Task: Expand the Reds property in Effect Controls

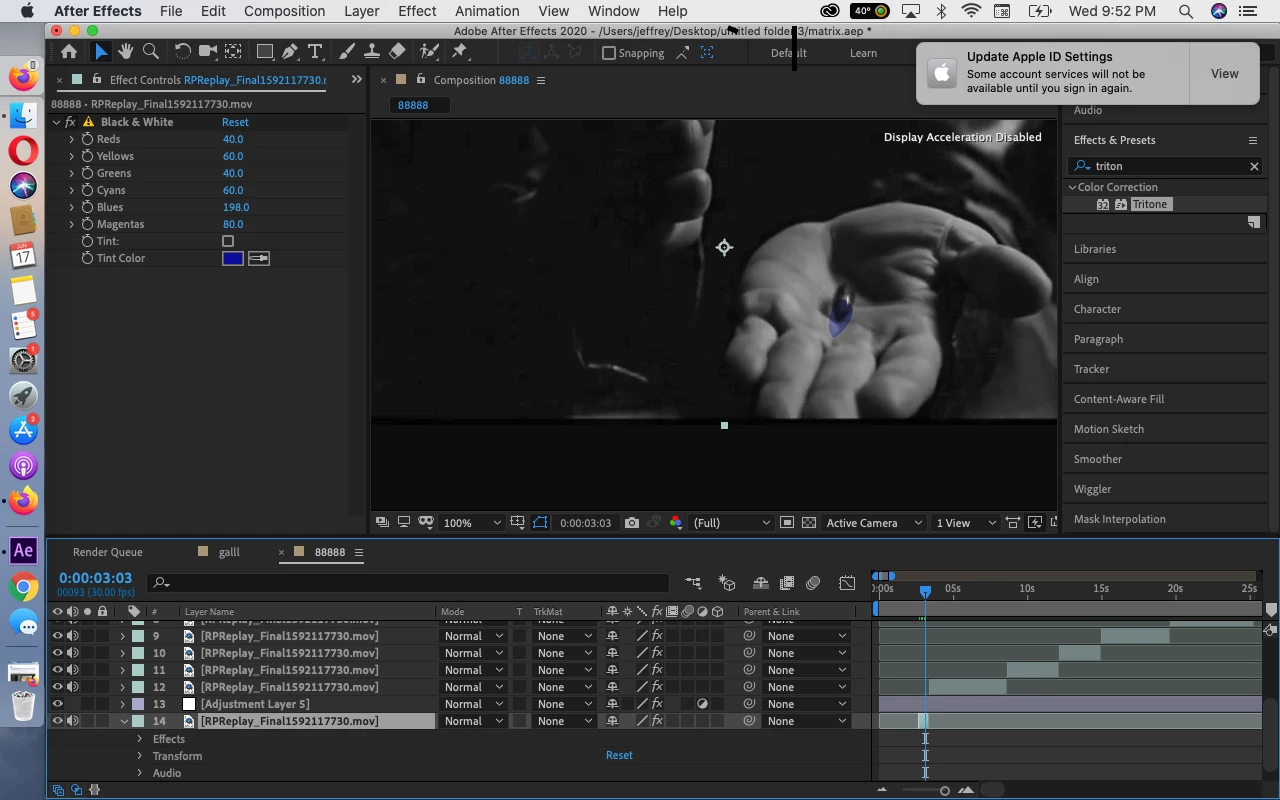Action: (x=72, y=139)
